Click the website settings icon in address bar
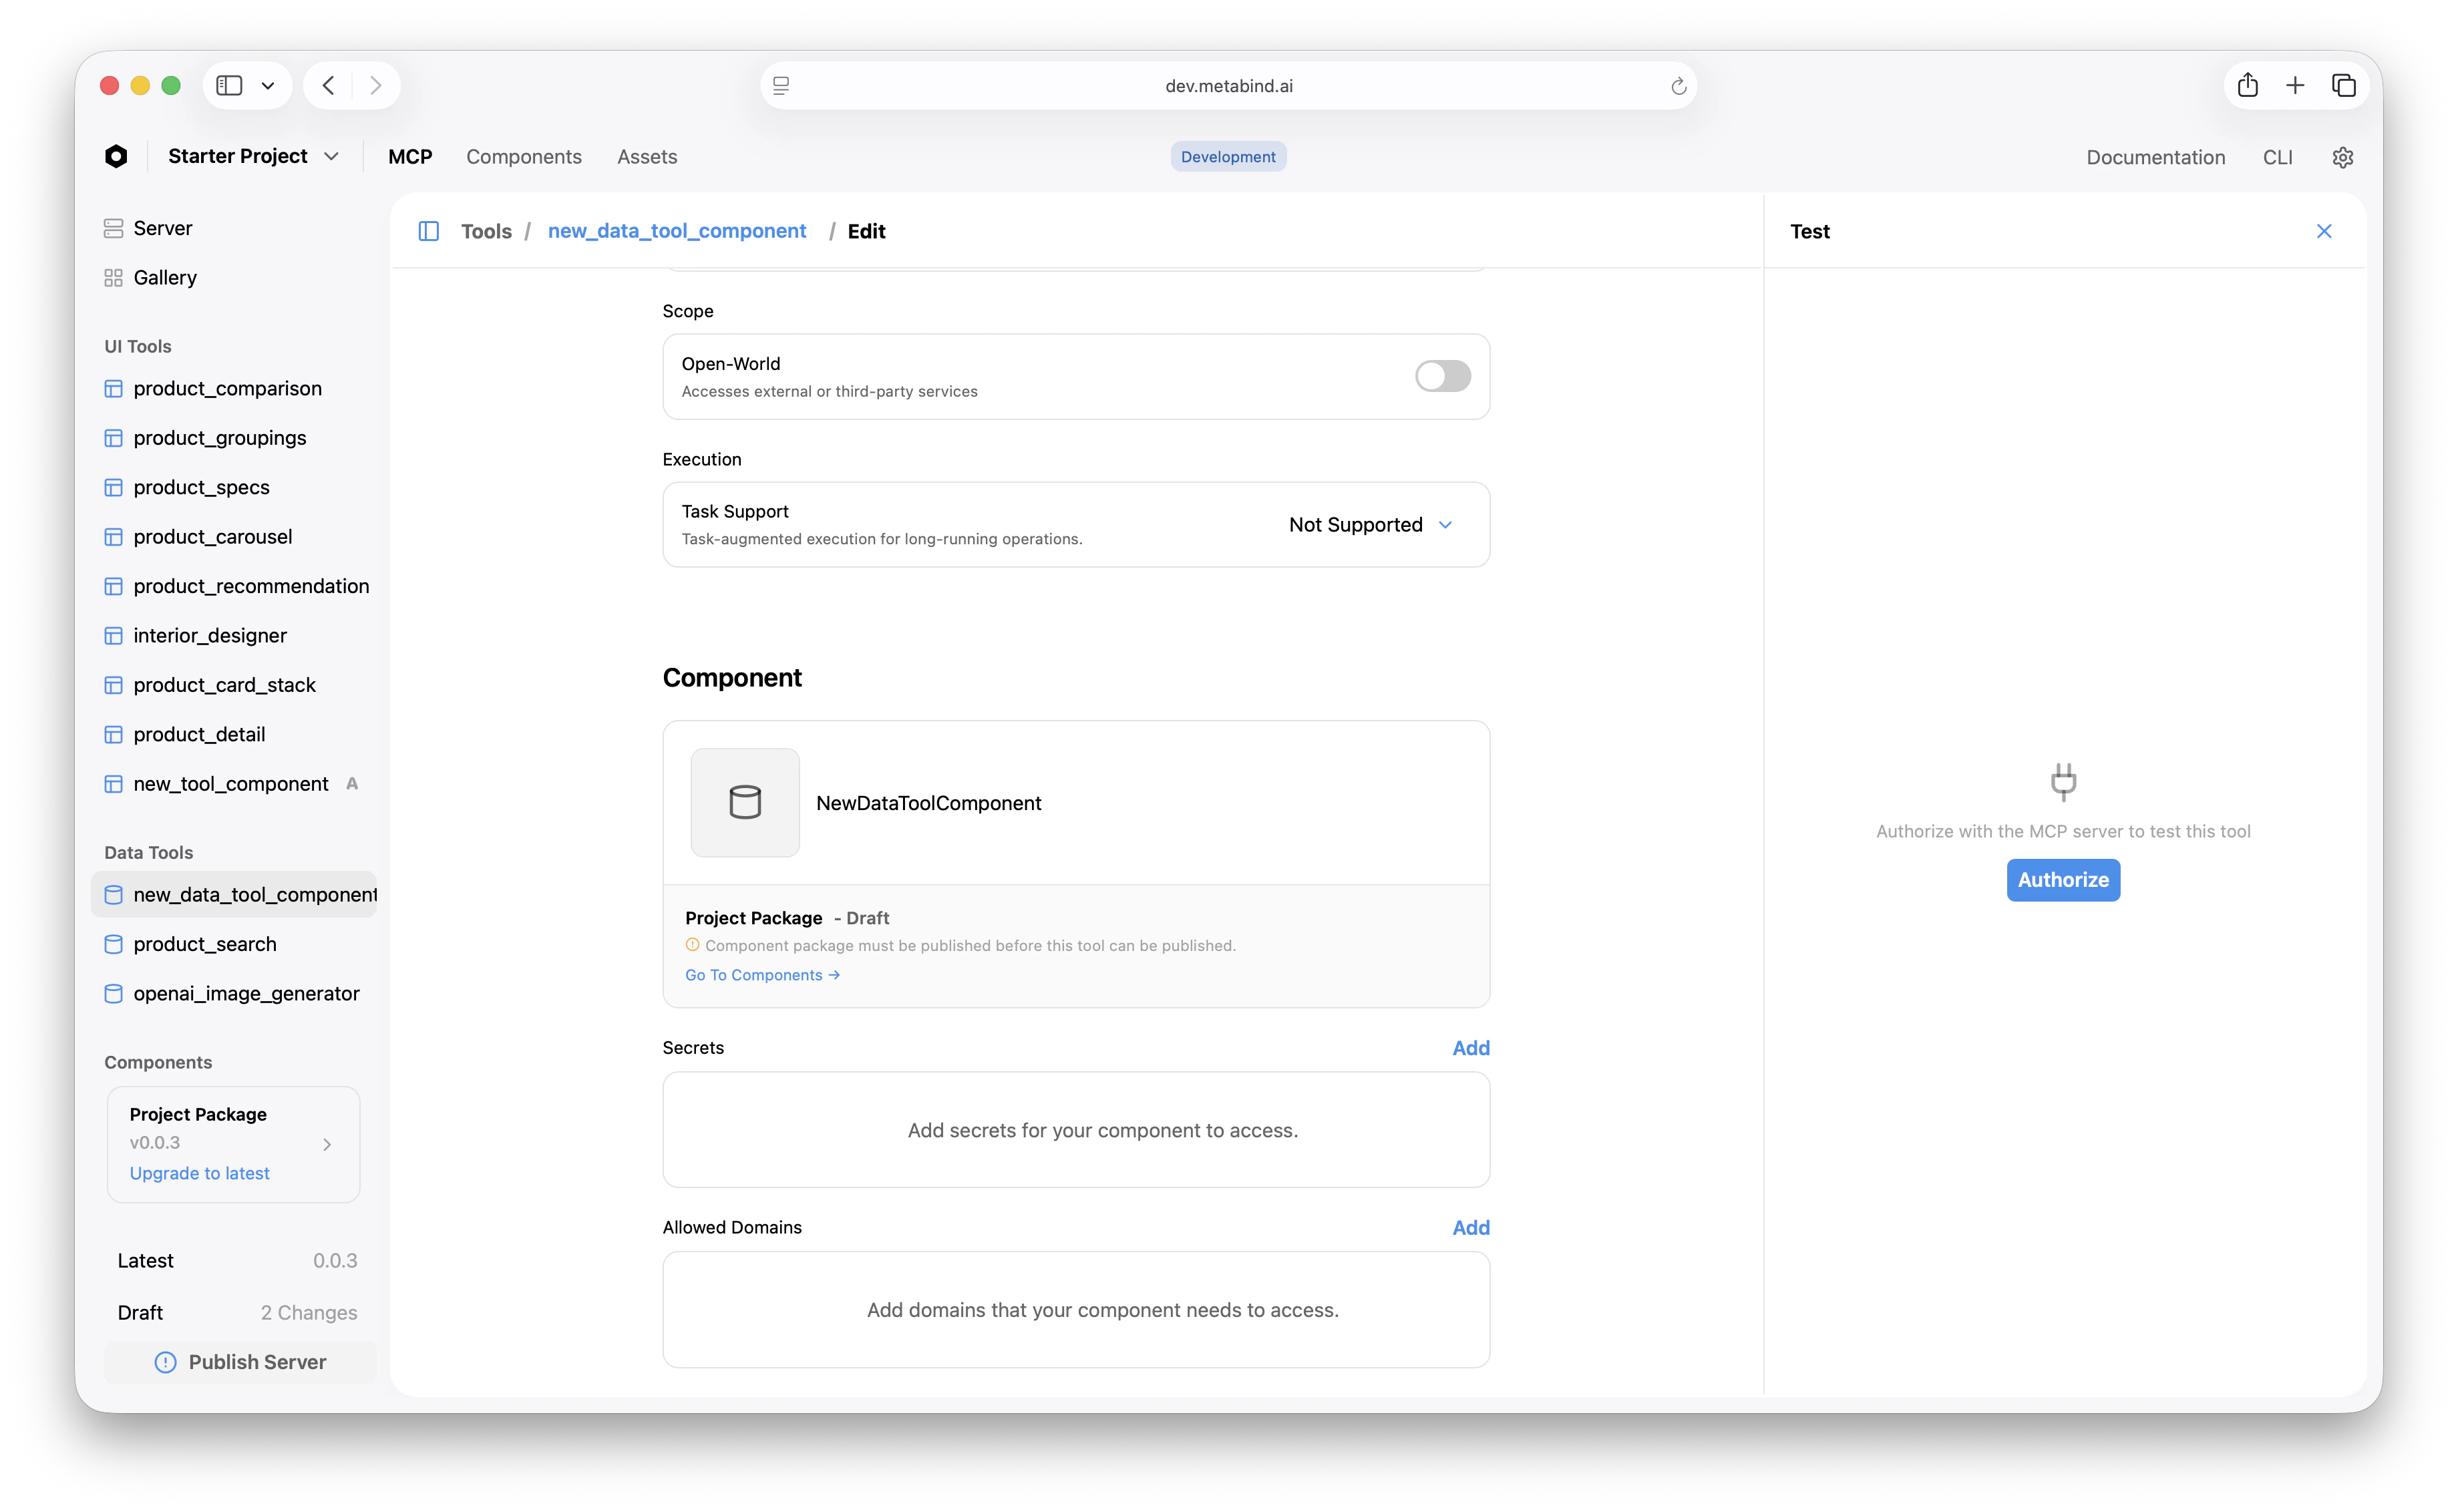This screenshot has height=1512, width=2458. (781, 86)
